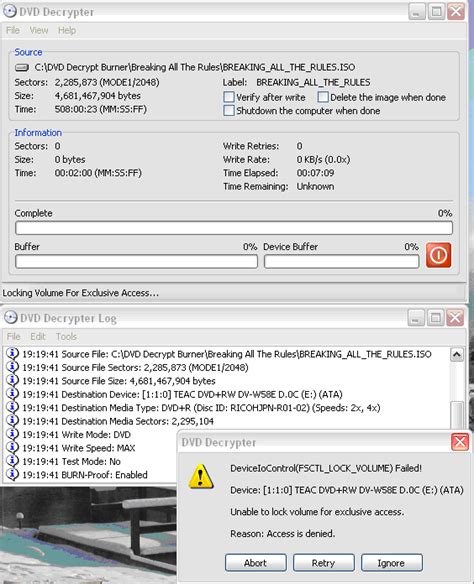
Task: Open Tools menu in the Log window
Action: (x=66, y=336)
